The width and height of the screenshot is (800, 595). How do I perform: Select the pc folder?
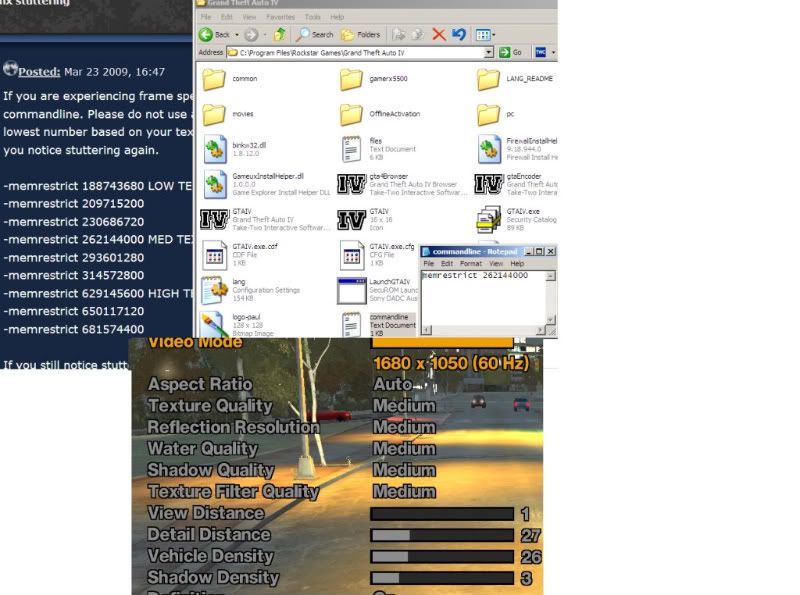coord(495,114)
